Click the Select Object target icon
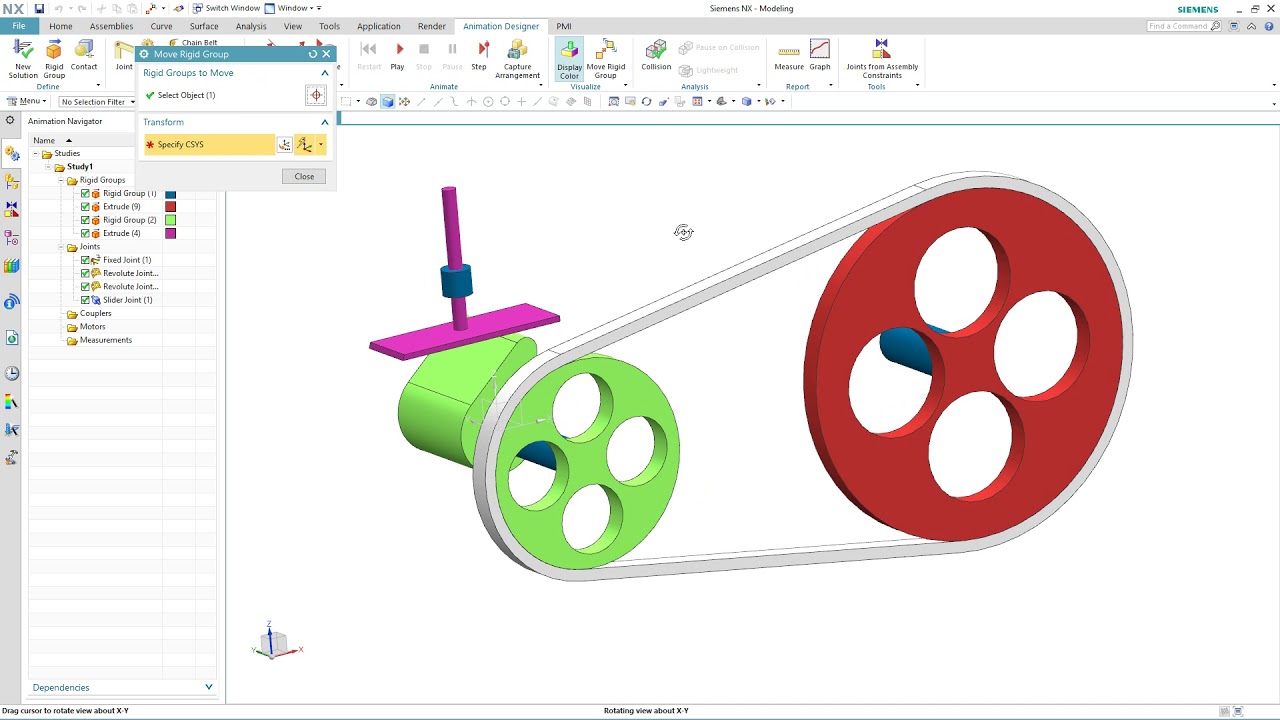Viewport: 1280px width, 720px height. pyautogui.click(x=316, y=95)
